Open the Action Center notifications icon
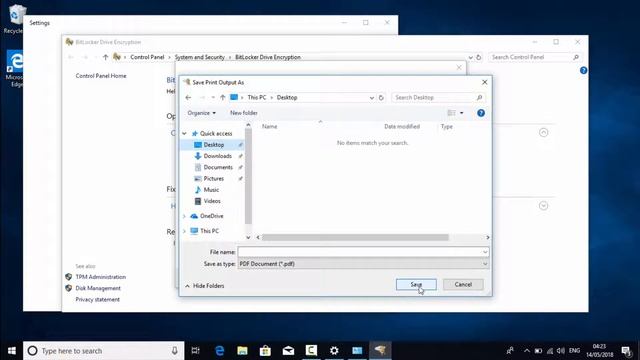 (x=627, y=351)
